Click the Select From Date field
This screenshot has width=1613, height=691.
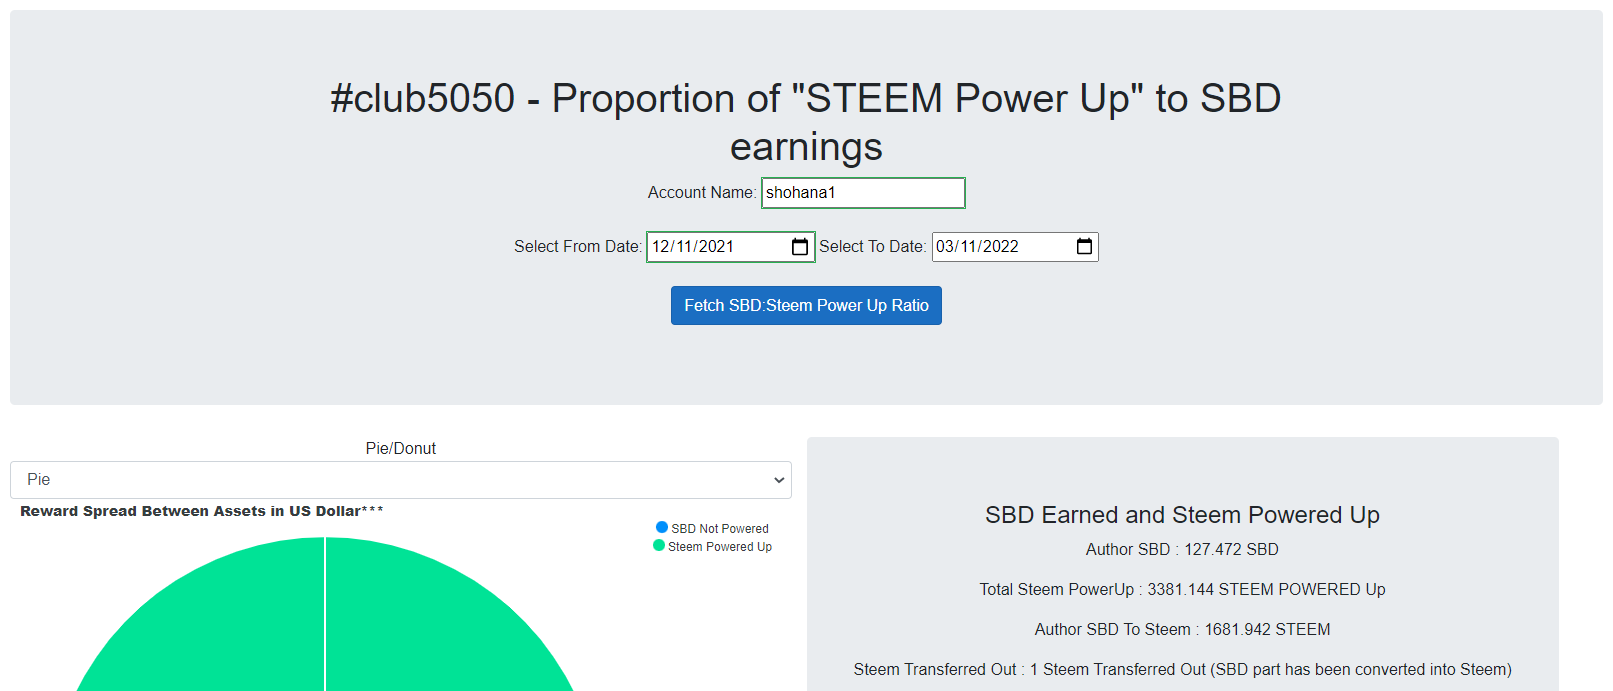[x=731, y=247]
